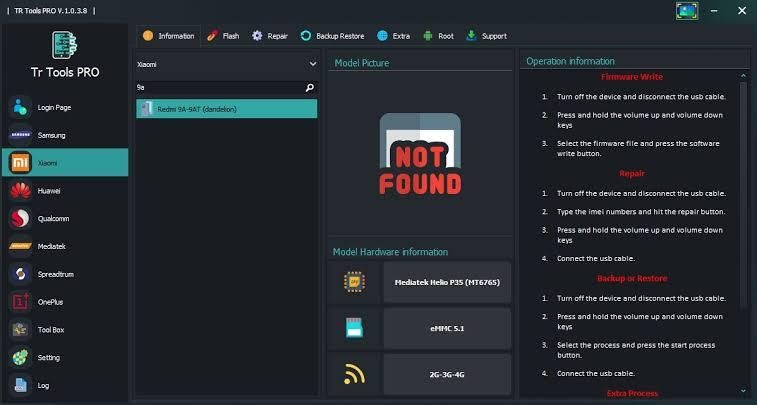The height and width of the screenshot is (405, 757).
Task: Open the Qualcomm chipset section
Action: (x=65, y=219)
